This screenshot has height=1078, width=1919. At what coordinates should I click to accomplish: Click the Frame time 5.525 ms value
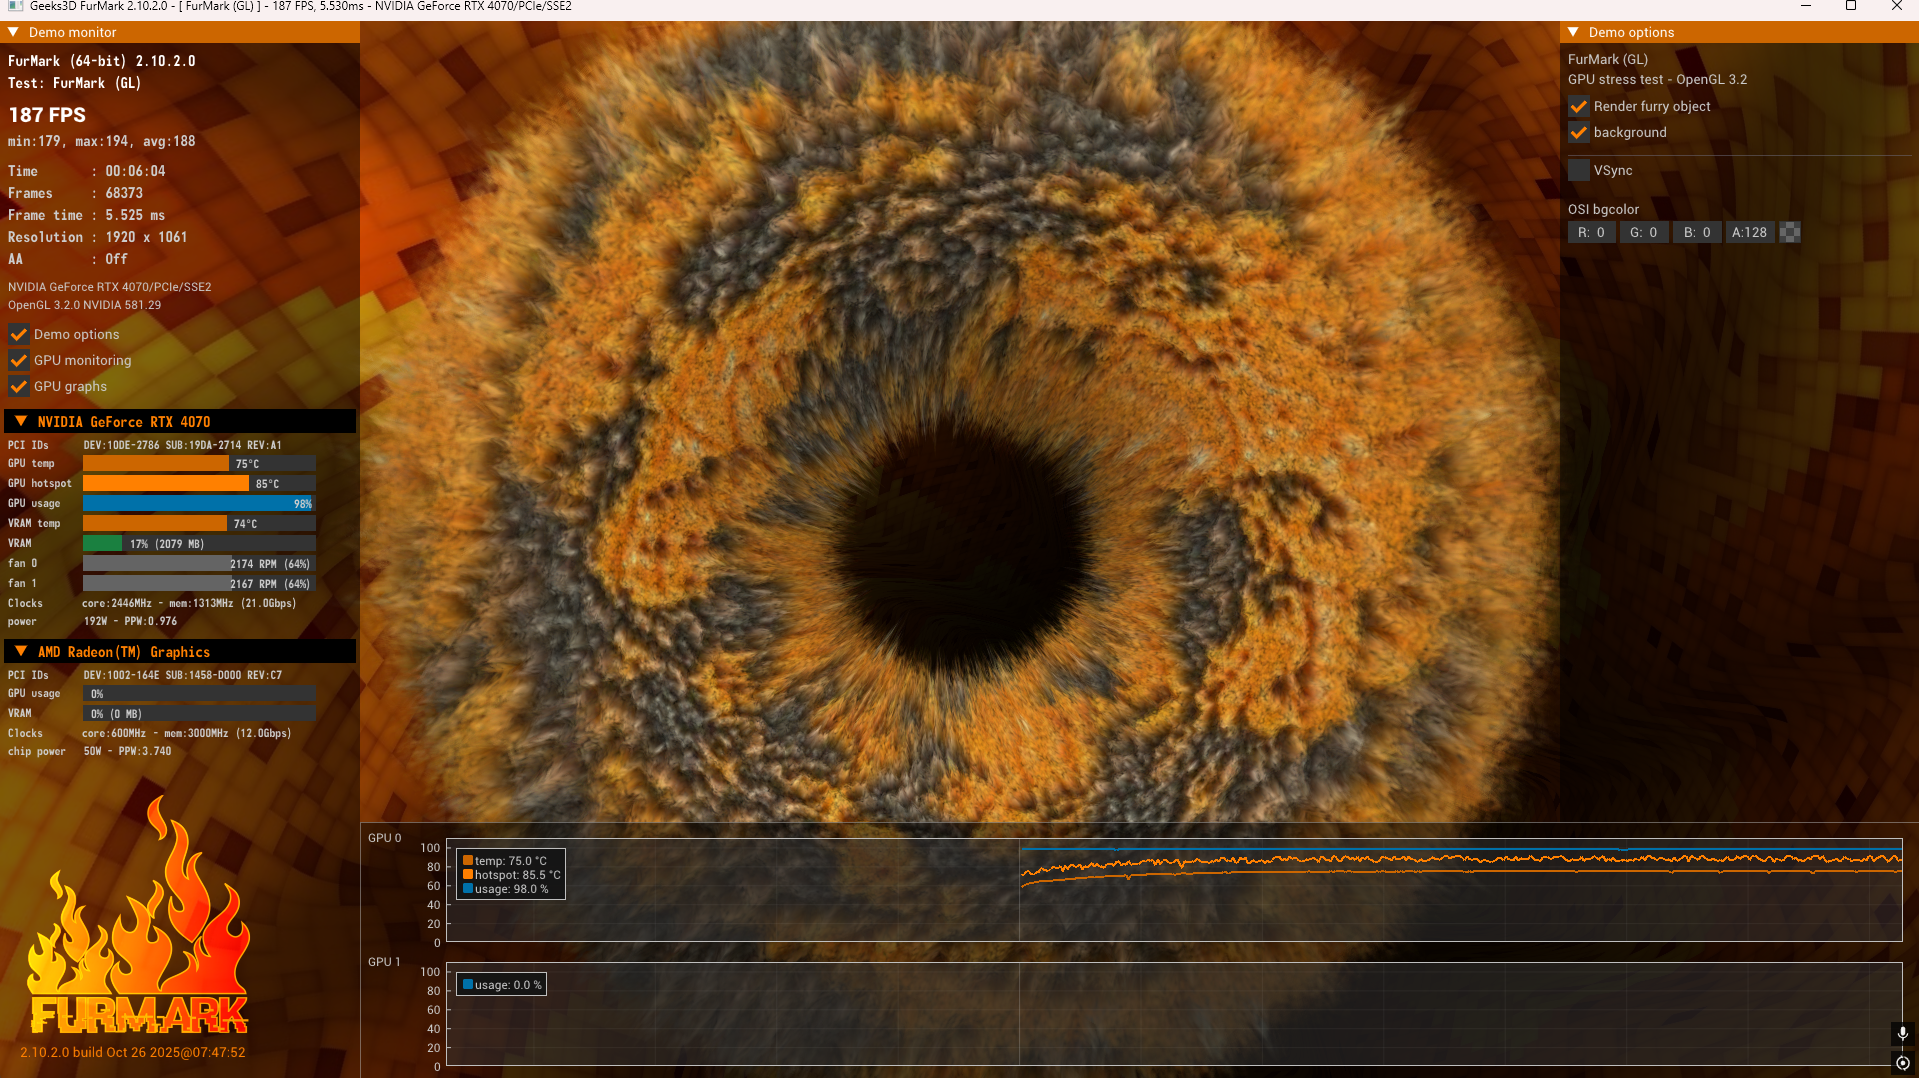tap(135, 216)
